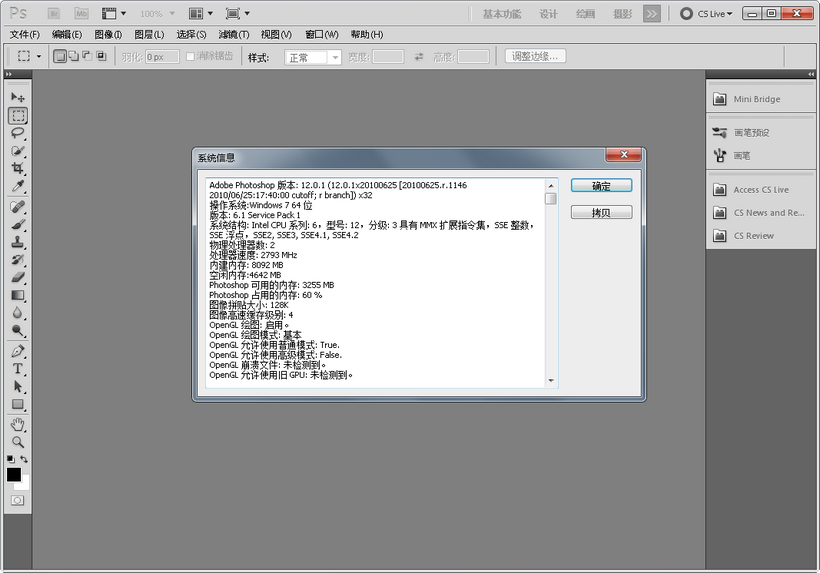Choose New selection mode

pyautogui.click(x=60, y=56)
